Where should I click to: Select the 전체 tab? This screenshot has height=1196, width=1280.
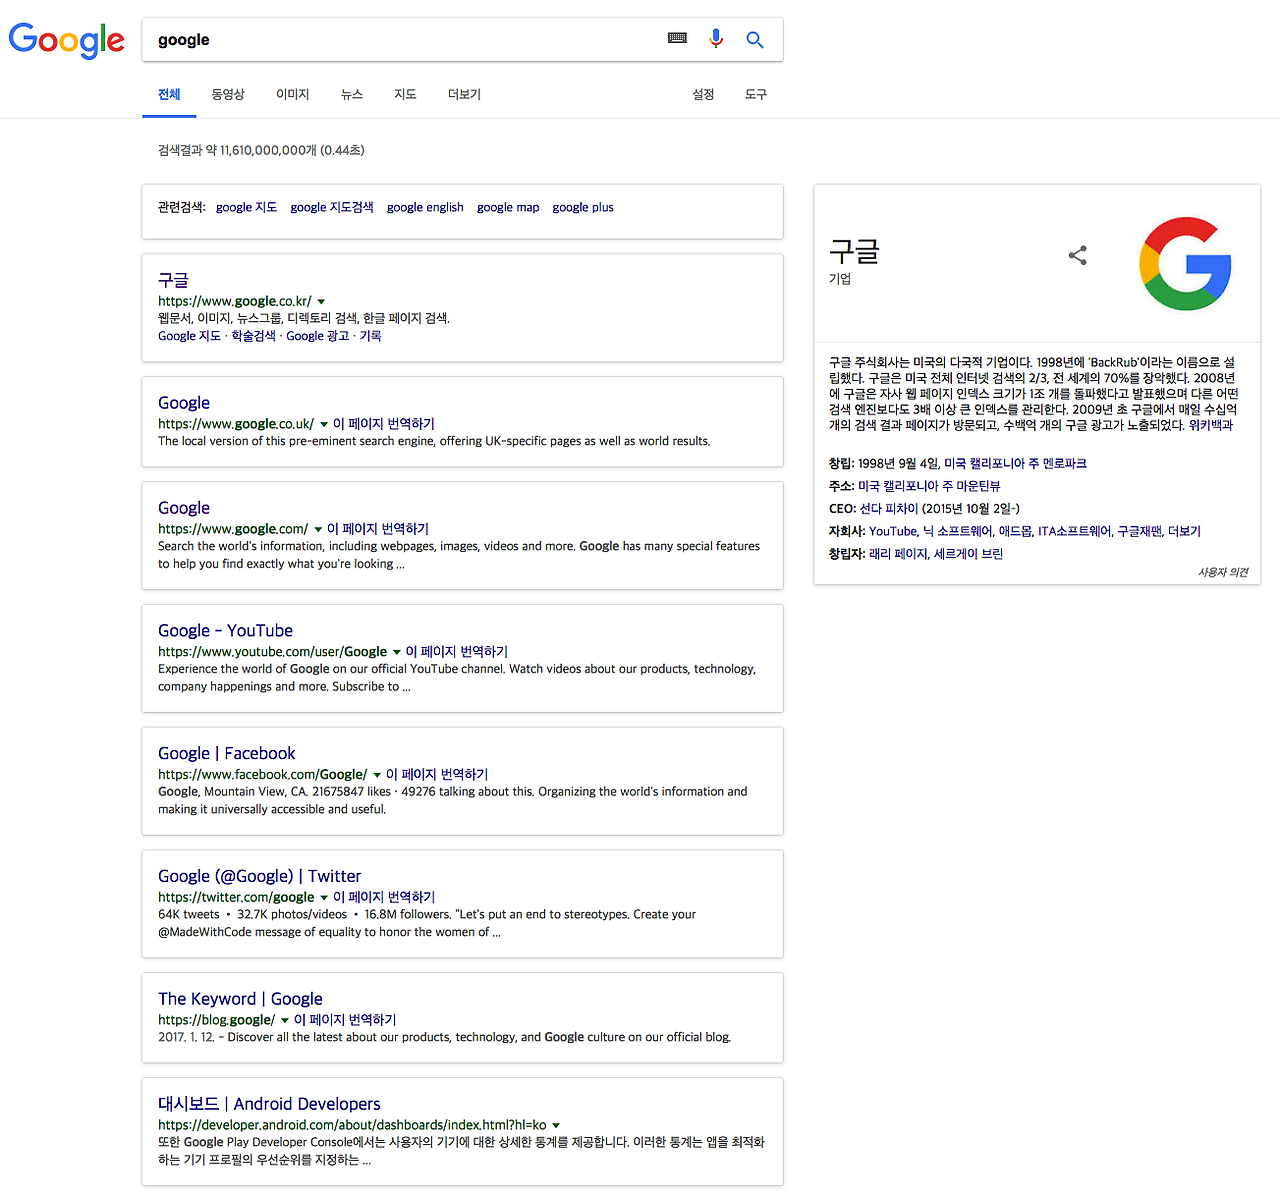(169, 94)
